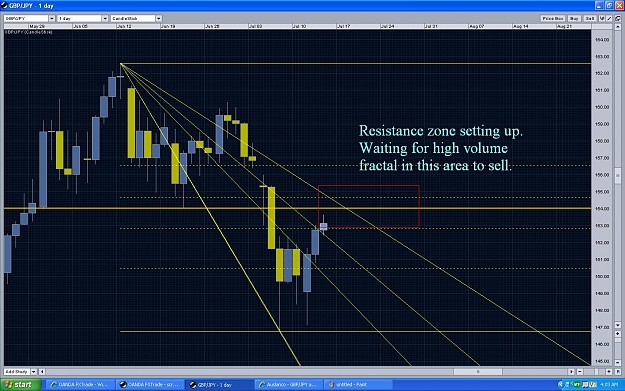The image size is (625, 391).
Task: Click the horizontal scrollbar left arrow
Action: [x=42, y=371]
